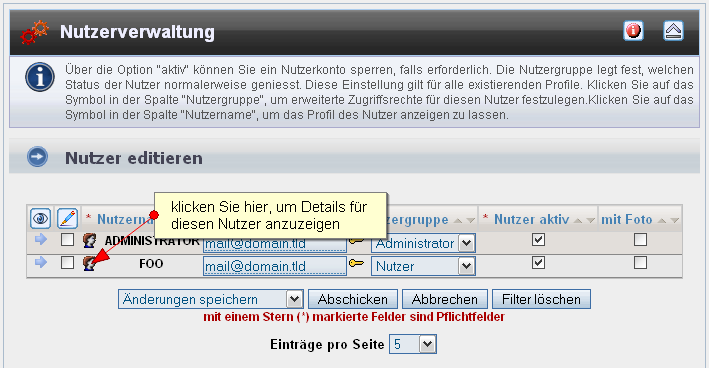The height and width of the screenshot is (368, 709).
Task: Click the key icon in ADMINISTRATOR row
Action: tap(356, 241)
